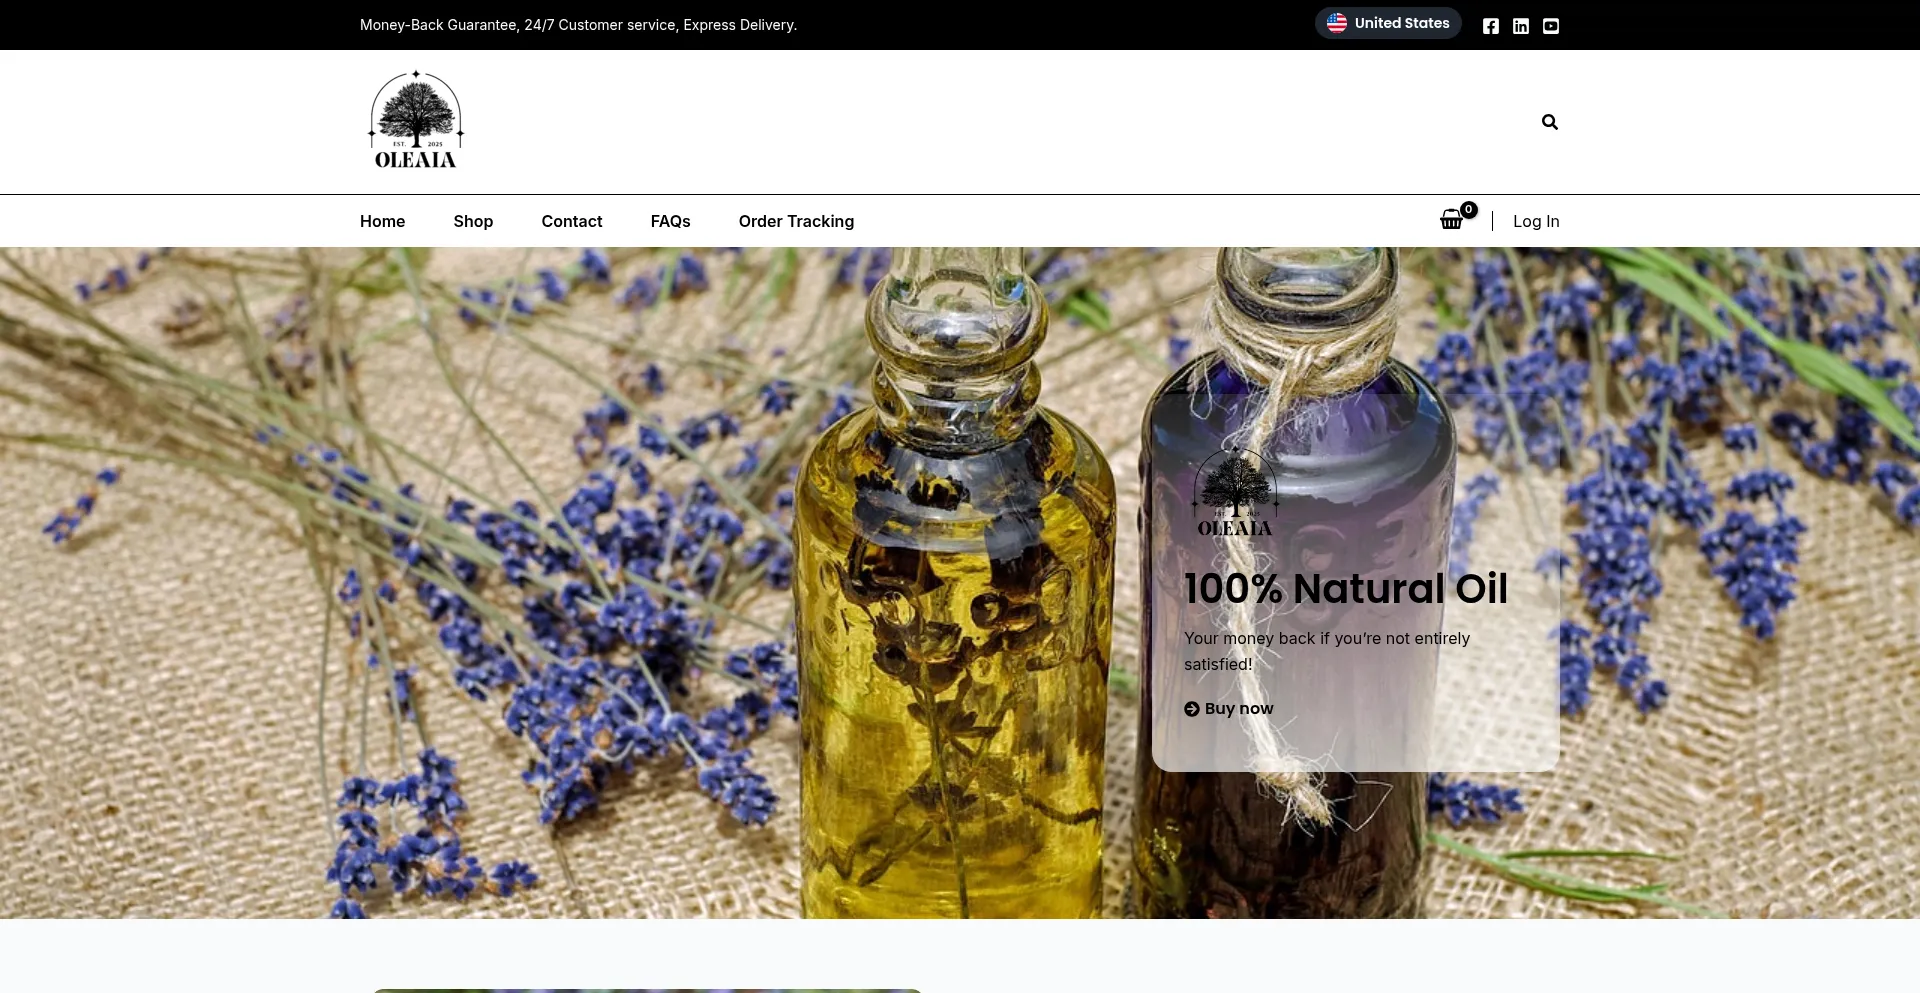Open the United States country selector
Image resolution: width=1920 pixels, height=993 pixels.
(x=1387, y=23)
